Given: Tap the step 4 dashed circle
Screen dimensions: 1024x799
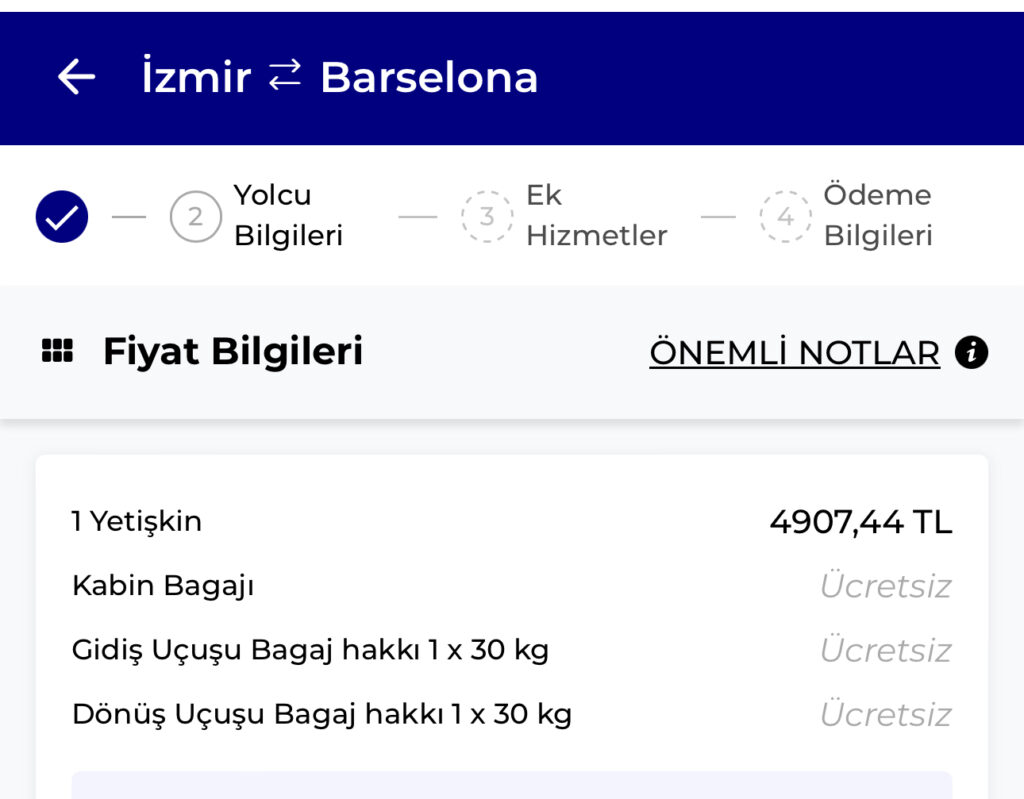Looking at the screenshot, I should pos(785,216).
